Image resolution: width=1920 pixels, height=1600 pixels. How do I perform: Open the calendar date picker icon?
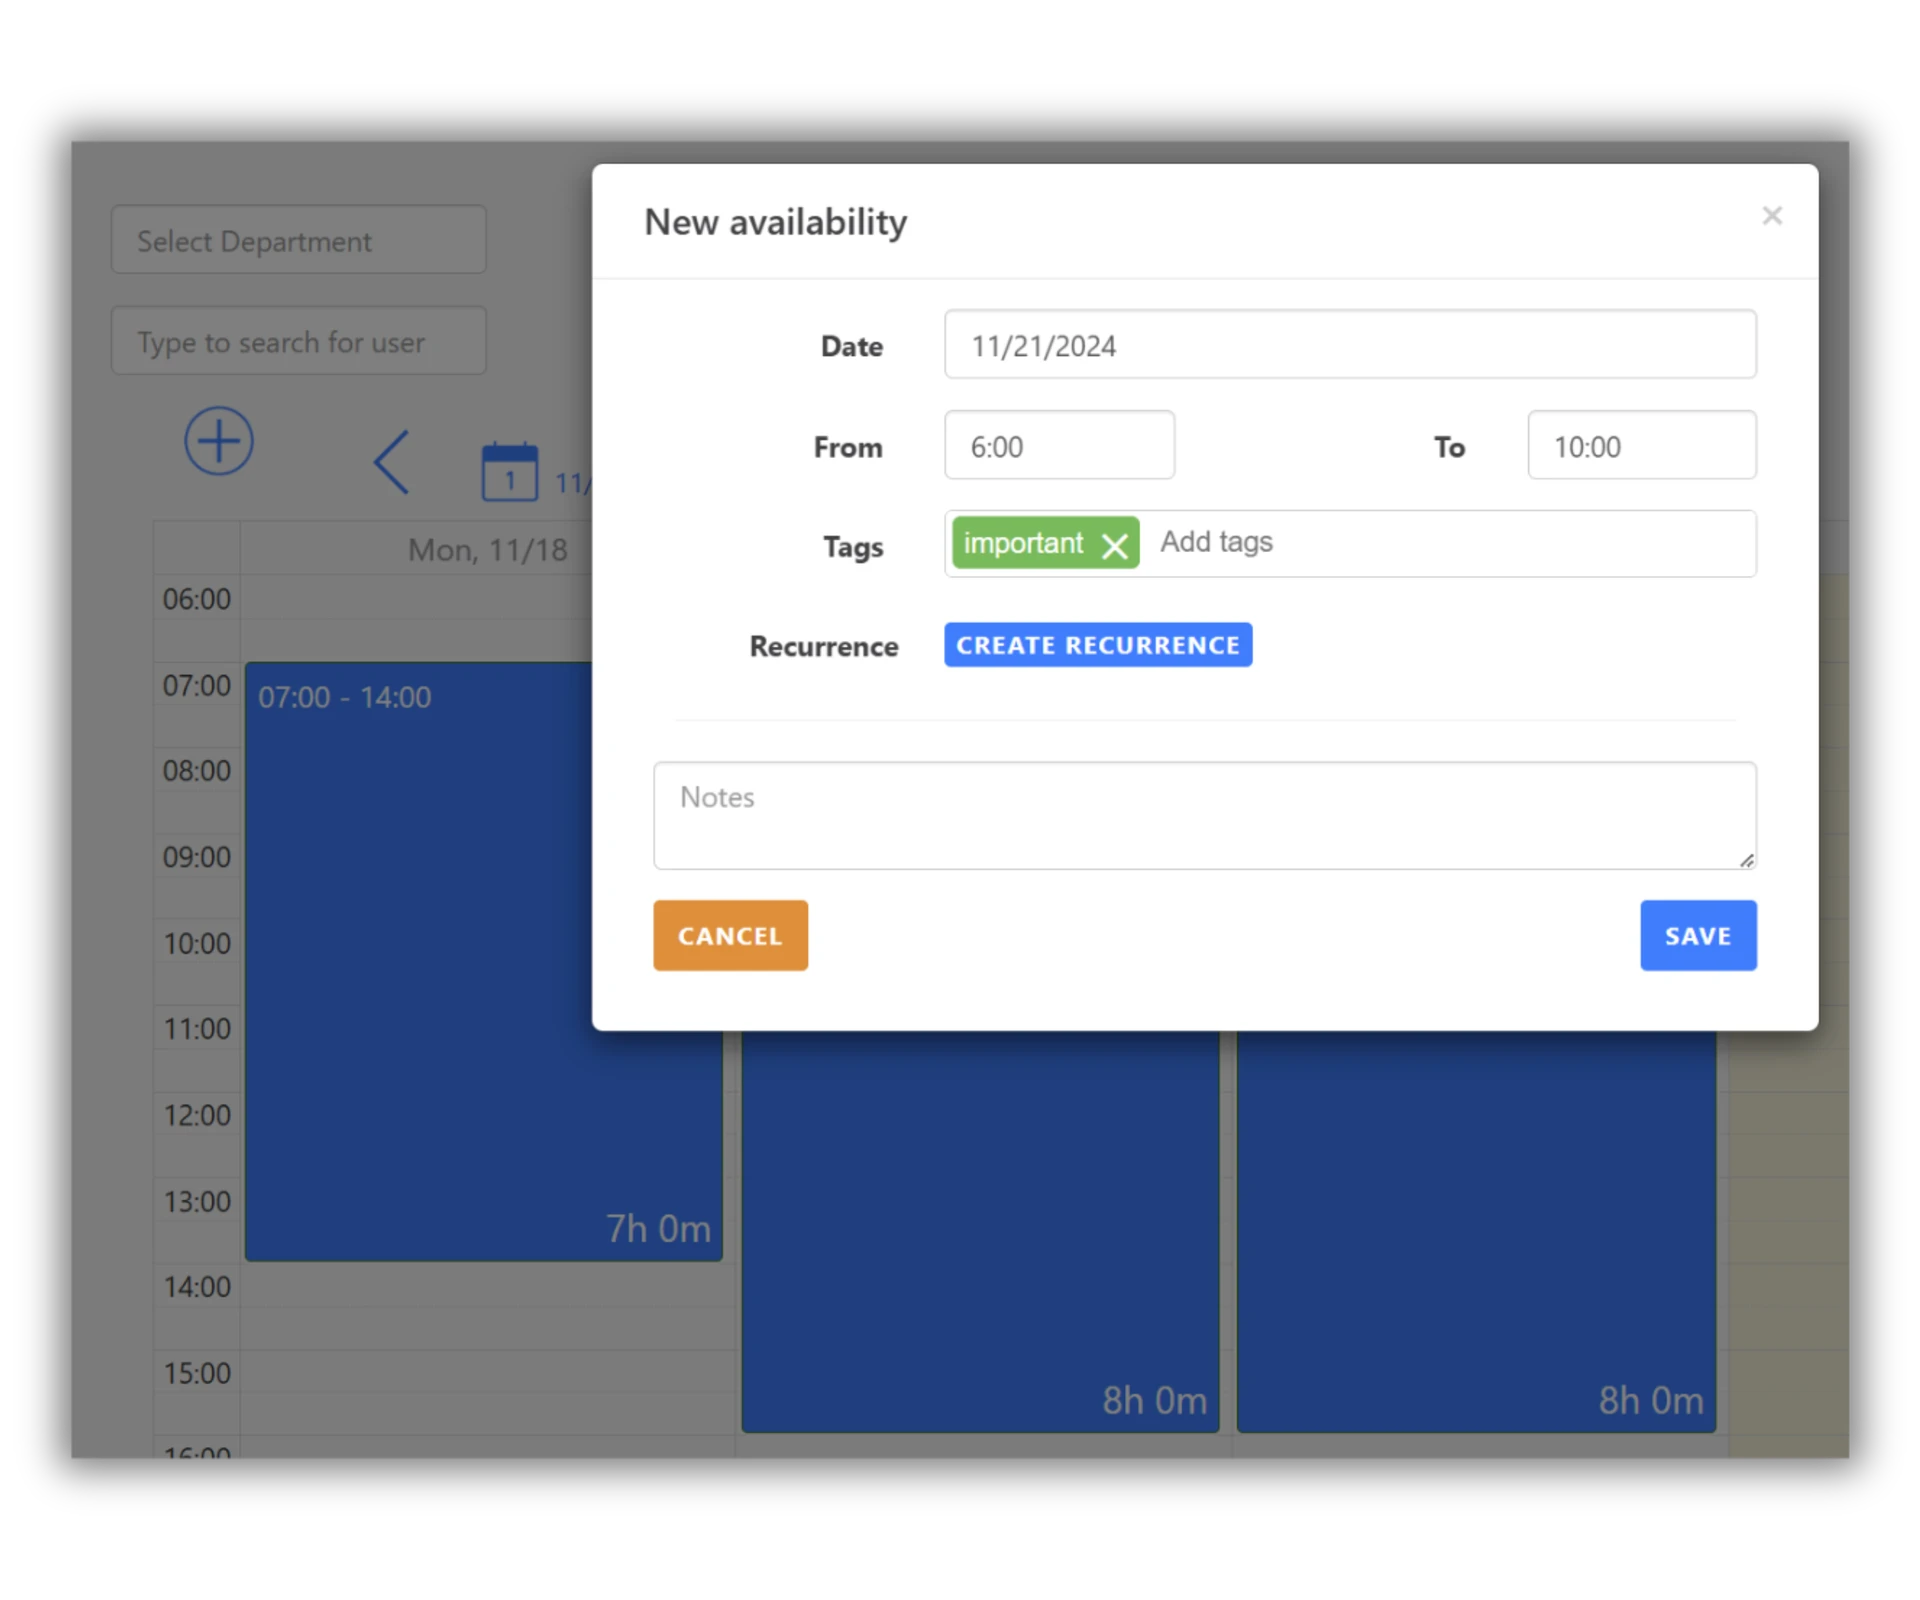point(509,471)
